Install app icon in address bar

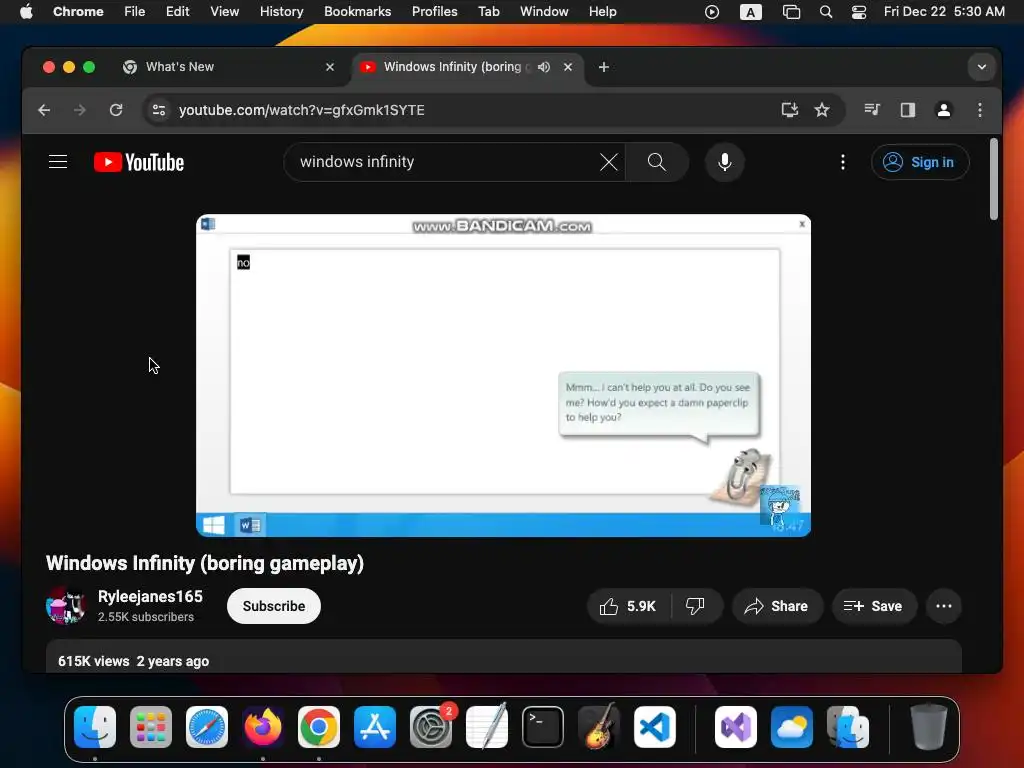tap(790, 110)
